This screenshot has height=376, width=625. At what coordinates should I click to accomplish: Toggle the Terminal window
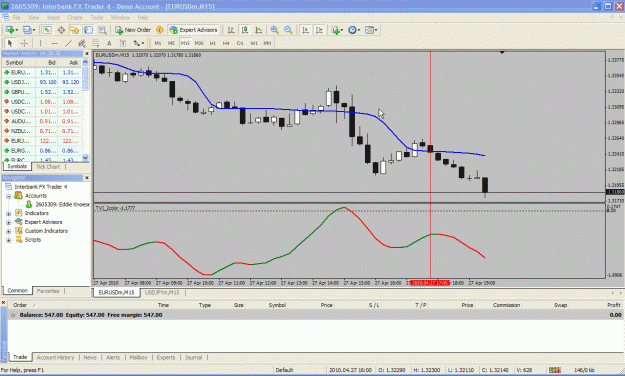tap(88, 30)
